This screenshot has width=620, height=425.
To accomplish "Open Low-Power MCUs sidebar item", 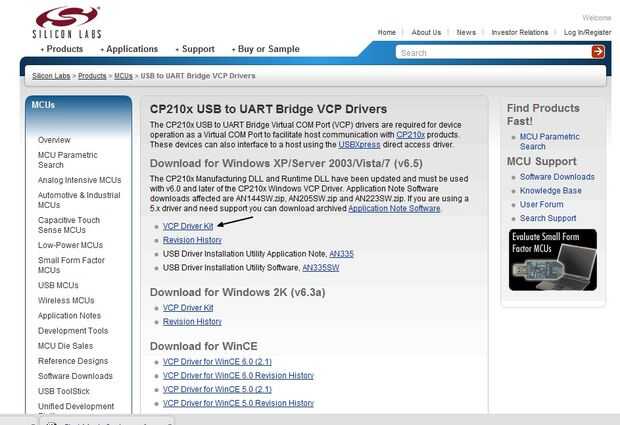I will pos(70,245).
